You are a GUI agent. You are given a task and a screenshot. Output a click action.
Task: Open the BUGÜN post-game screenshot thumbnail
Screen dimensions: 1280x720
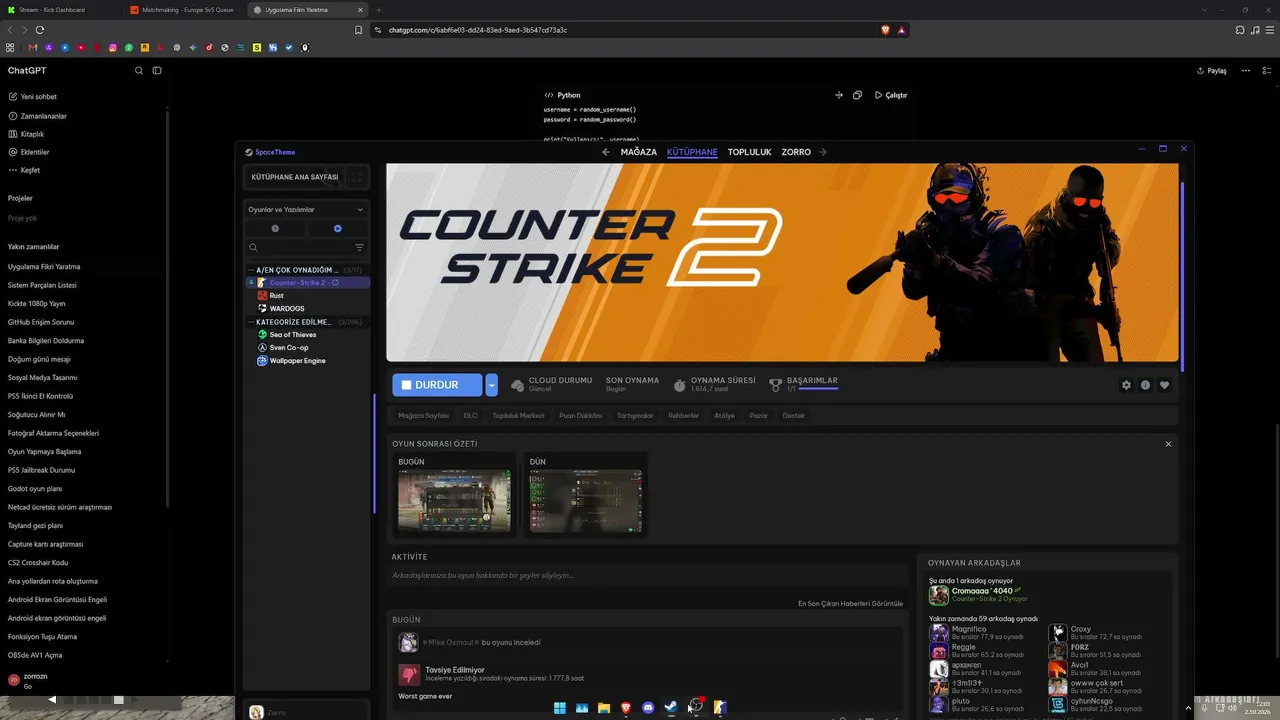454,500
